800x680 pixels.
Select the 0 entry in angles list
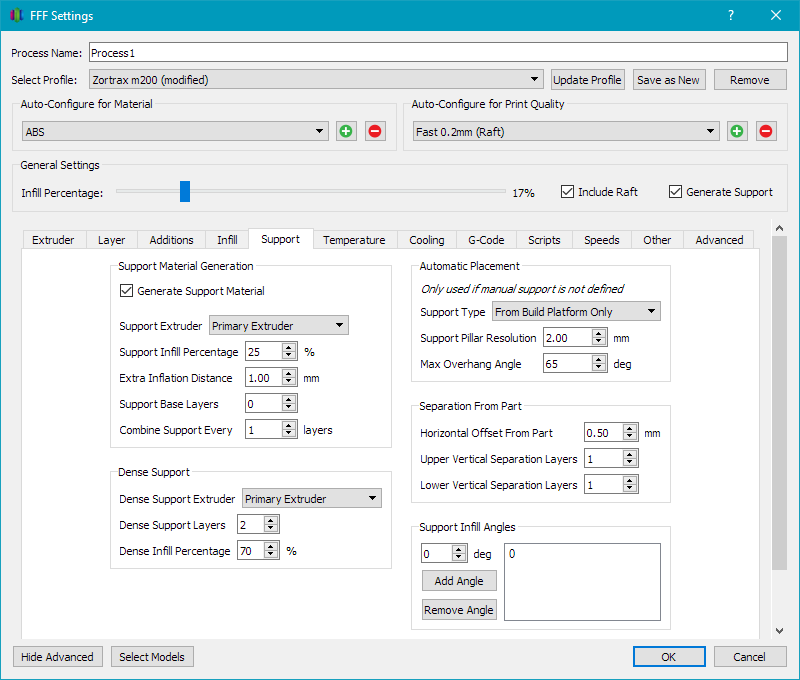(512, 553)
